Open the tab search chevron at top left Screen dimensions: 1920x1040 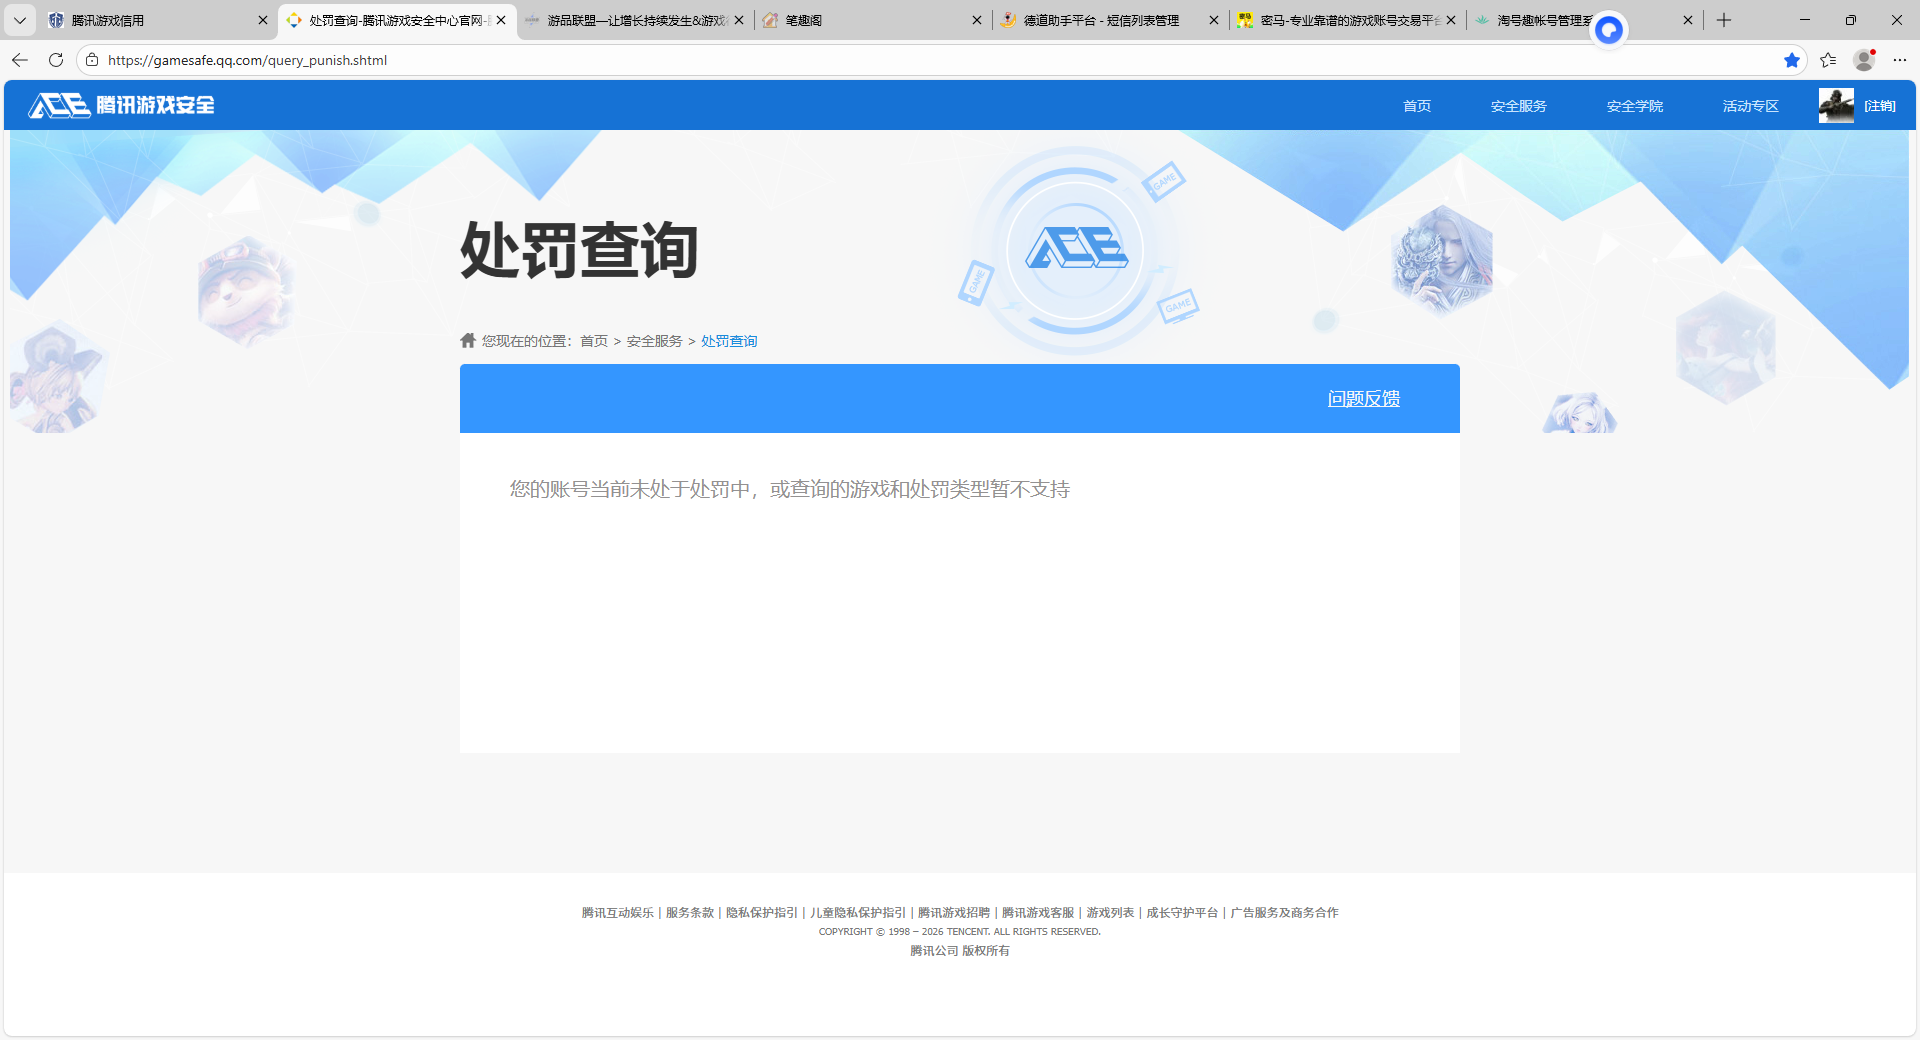coord(19,20)
